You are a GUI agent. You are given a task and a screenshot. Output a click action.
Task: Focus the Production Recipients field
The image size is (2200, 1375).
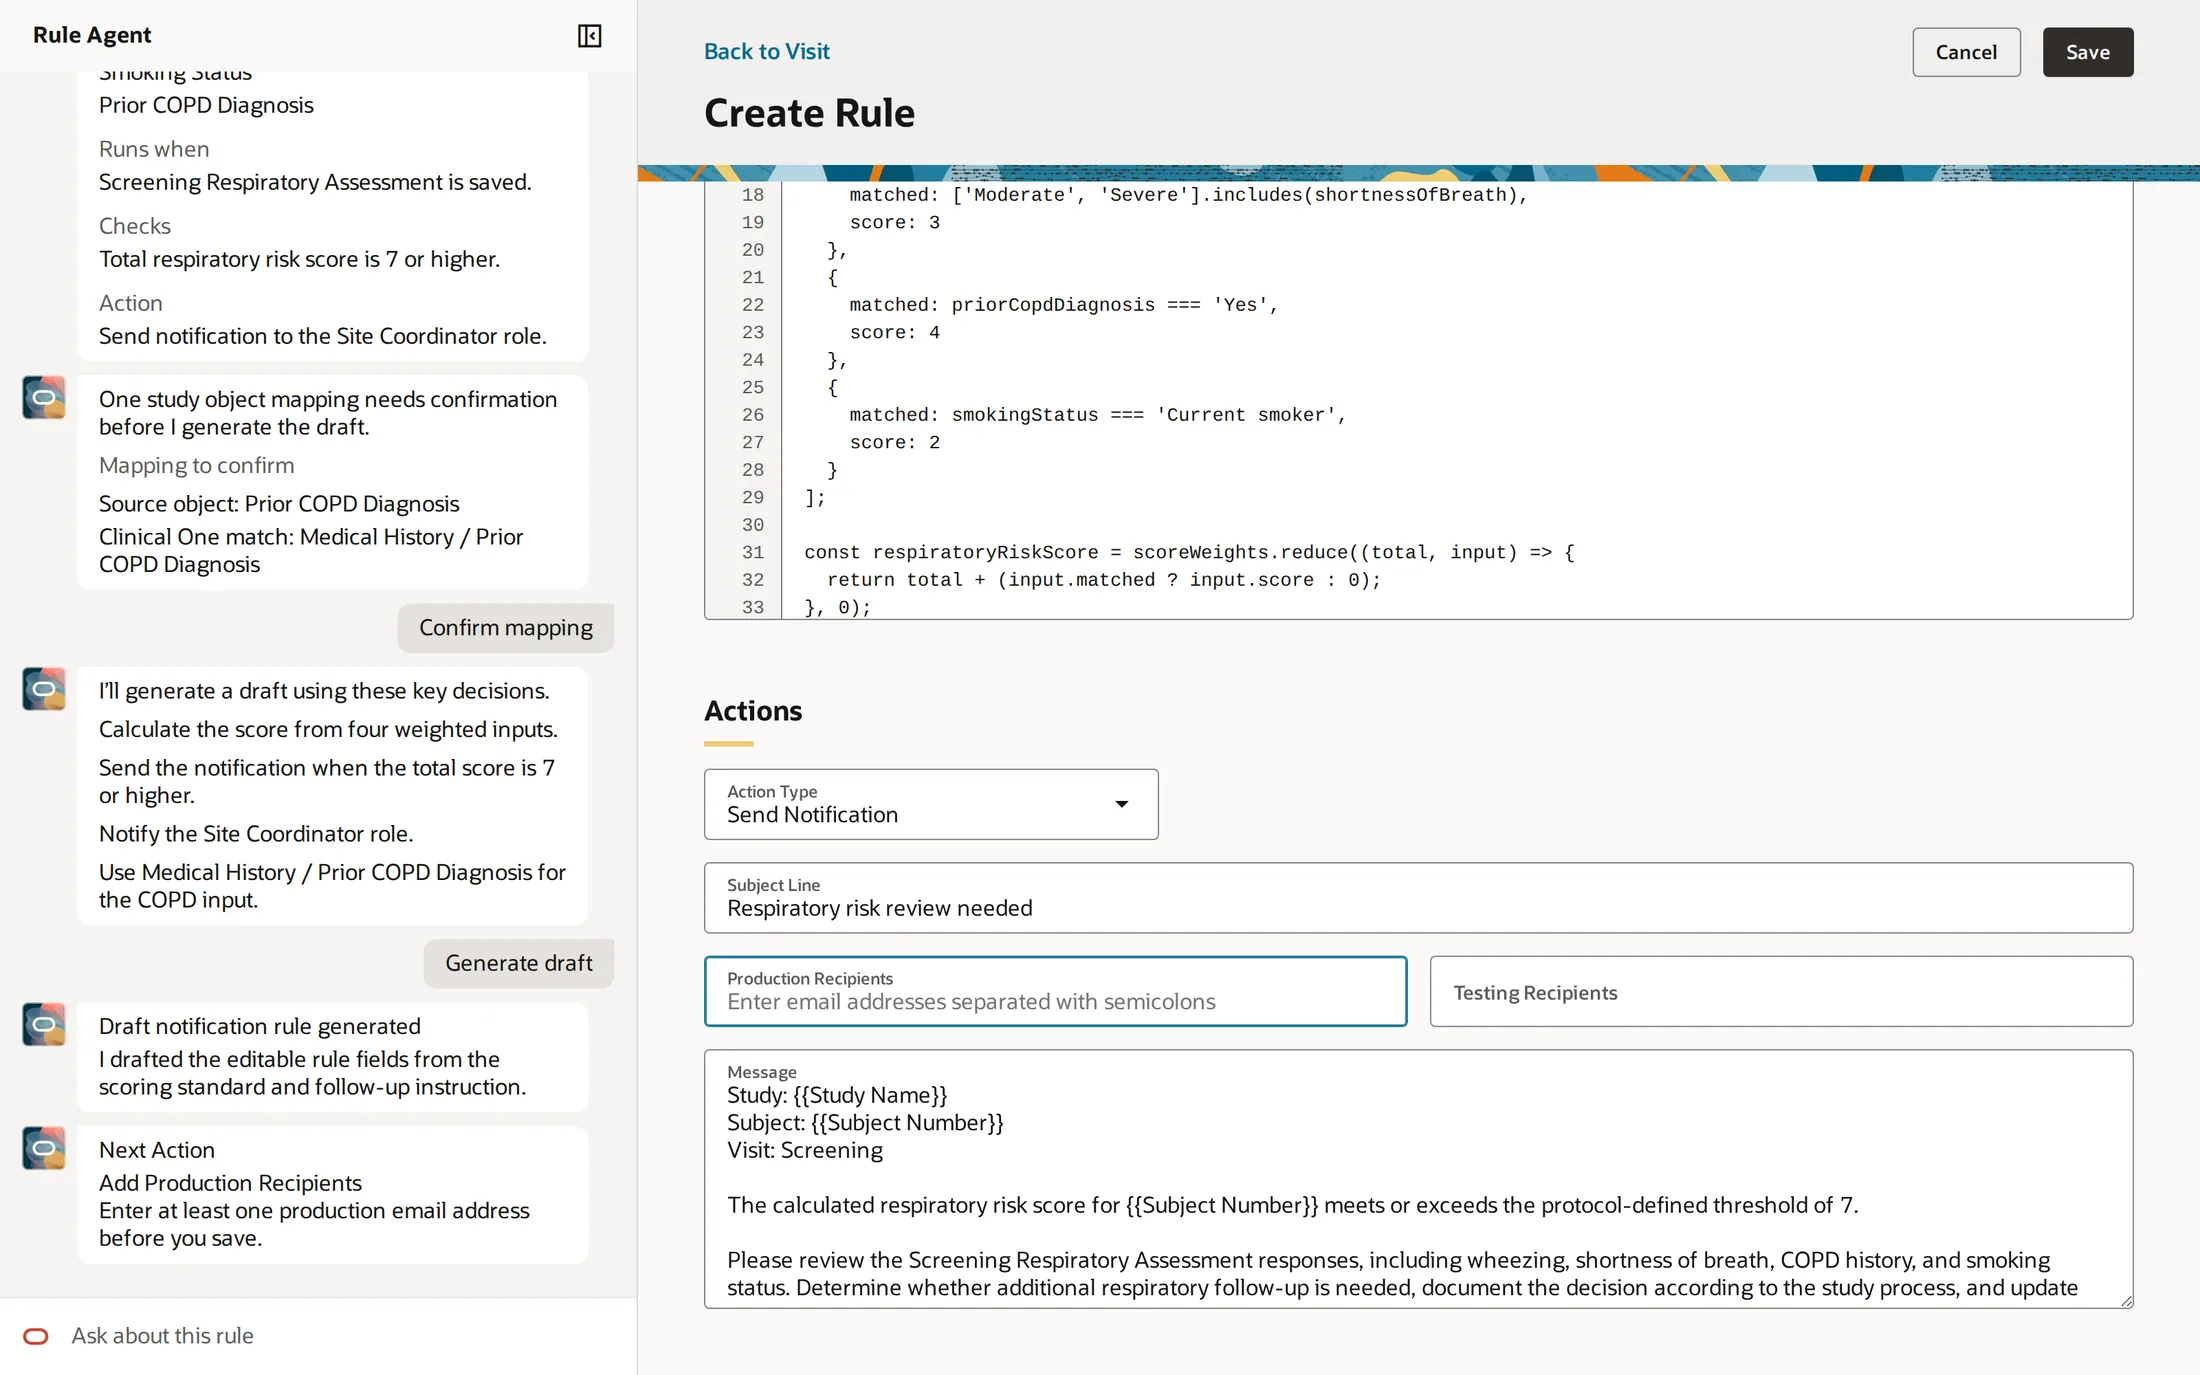click(1055, 991)
